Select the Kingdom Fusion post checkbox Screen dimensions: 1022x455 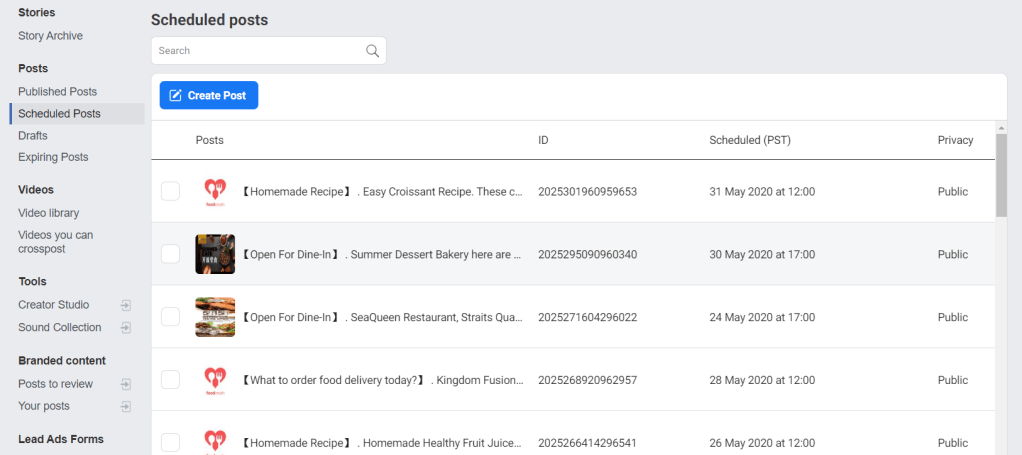170,380
